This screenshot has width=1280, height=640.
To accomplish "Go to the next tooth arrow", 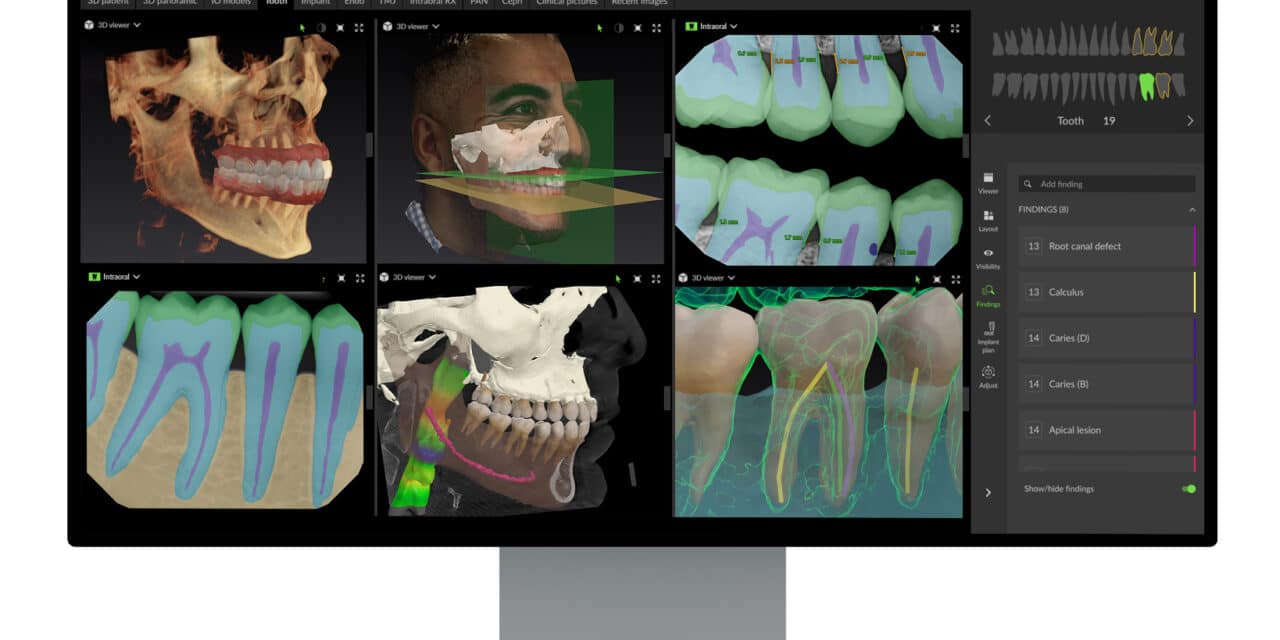I will [x=1190, y=121].
